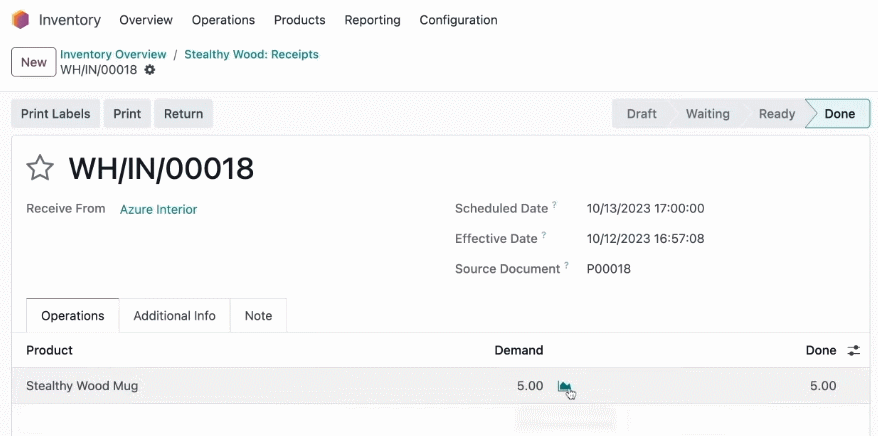Expand the Reporting menu
The height and width of the screenshot is (436, 878).
[372, 20]
